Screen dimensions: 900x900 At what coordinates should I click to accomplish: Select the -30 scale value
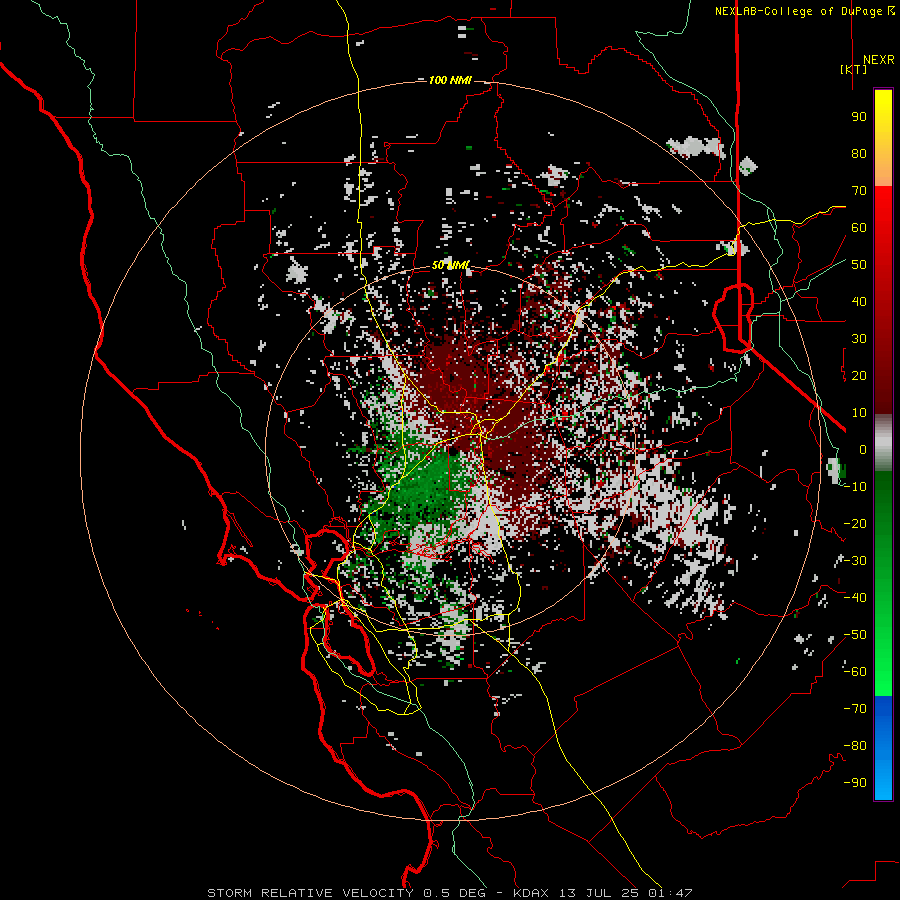[x=855, y=561]
